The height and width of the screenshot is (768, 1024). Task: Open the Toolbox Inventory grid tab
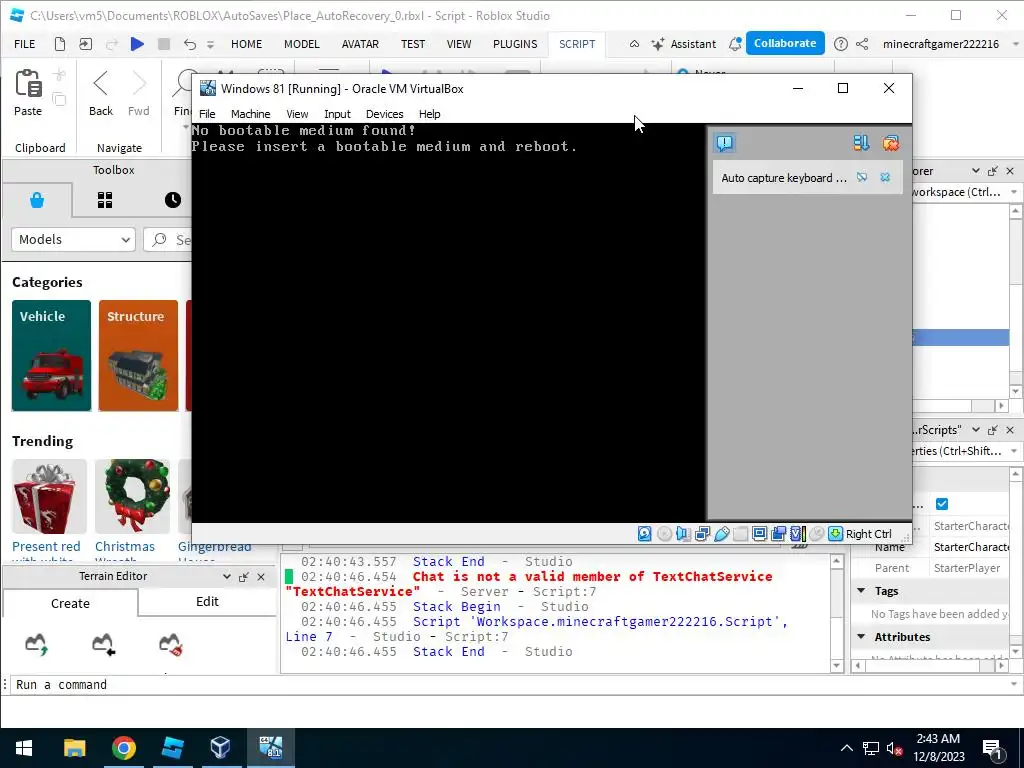tap(105, 200)
